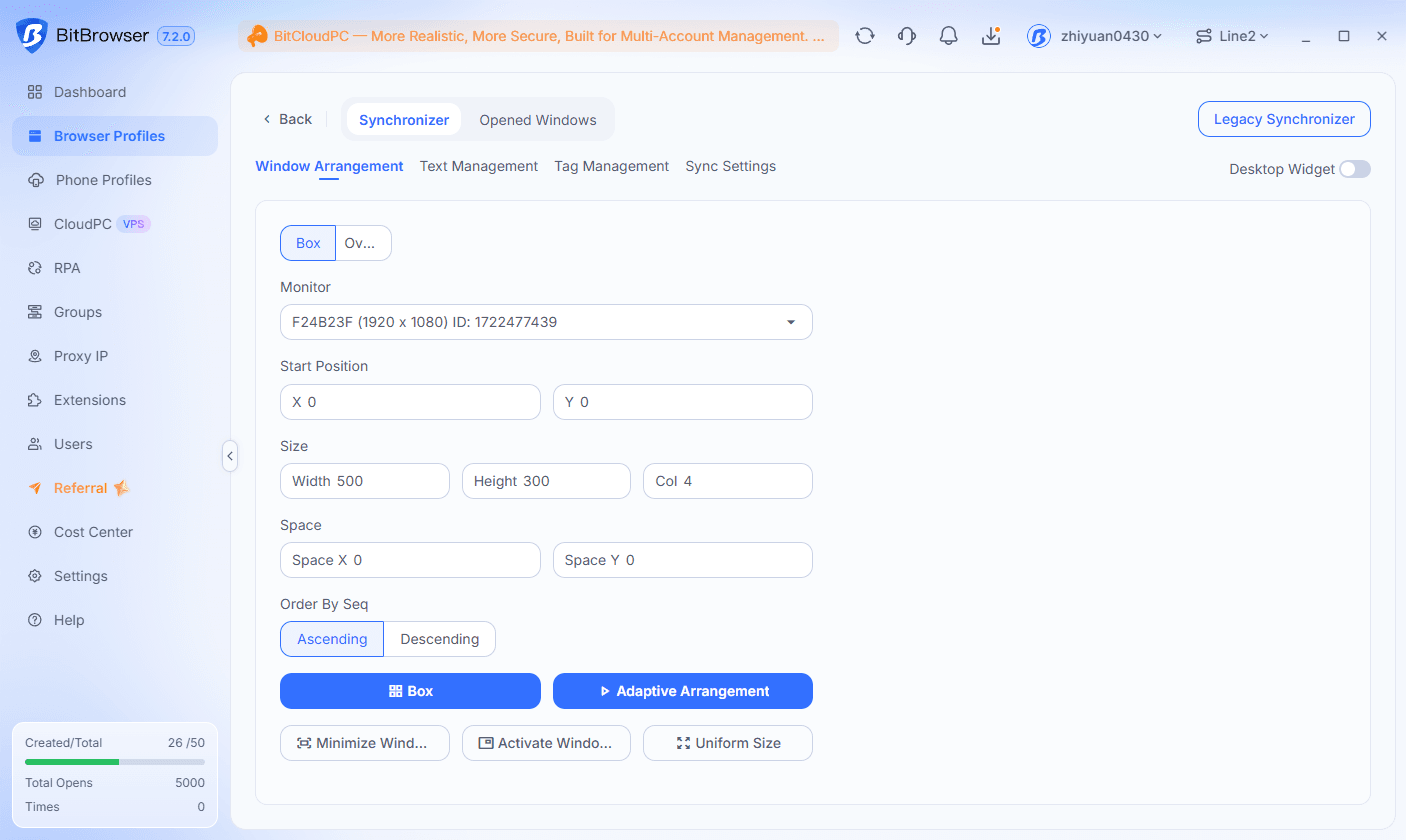Click the Width input field
Screen dimensions: 1406x840
coord(365,481)
